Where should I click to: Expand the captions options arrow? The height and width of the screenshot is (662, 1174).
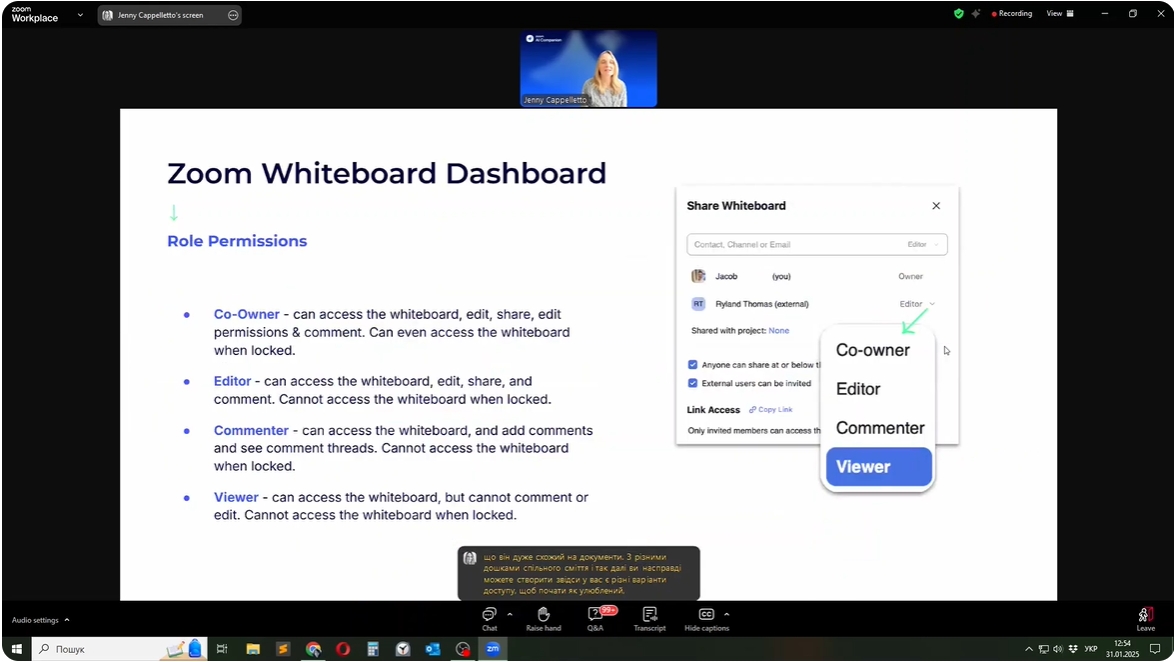pos(727,614)
